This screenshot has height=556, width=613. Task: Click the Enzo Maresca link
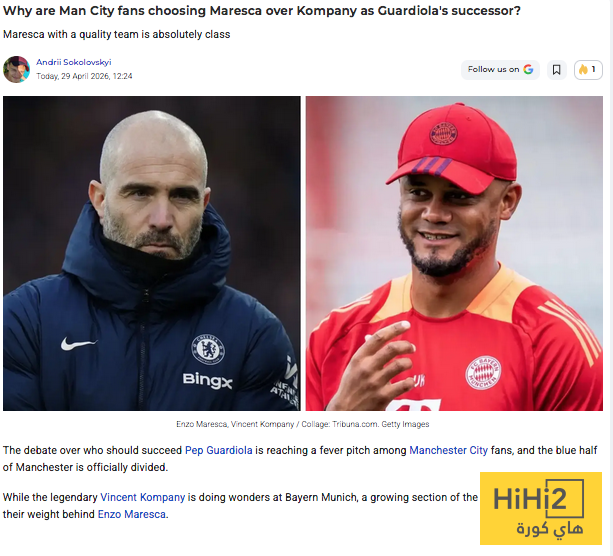tap(132, 514)
